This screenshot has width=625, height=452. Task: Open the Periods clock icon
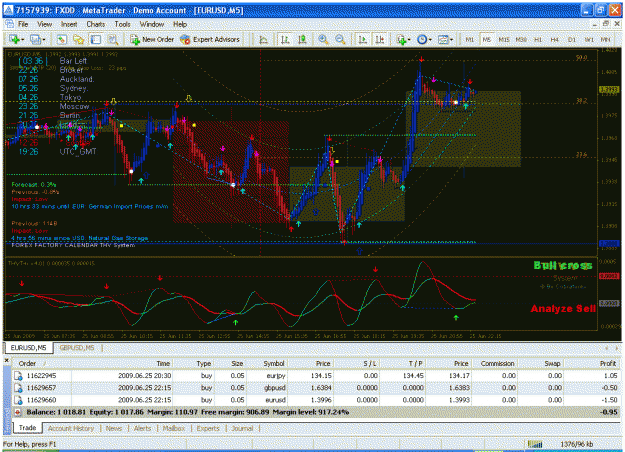coord(422,39)
